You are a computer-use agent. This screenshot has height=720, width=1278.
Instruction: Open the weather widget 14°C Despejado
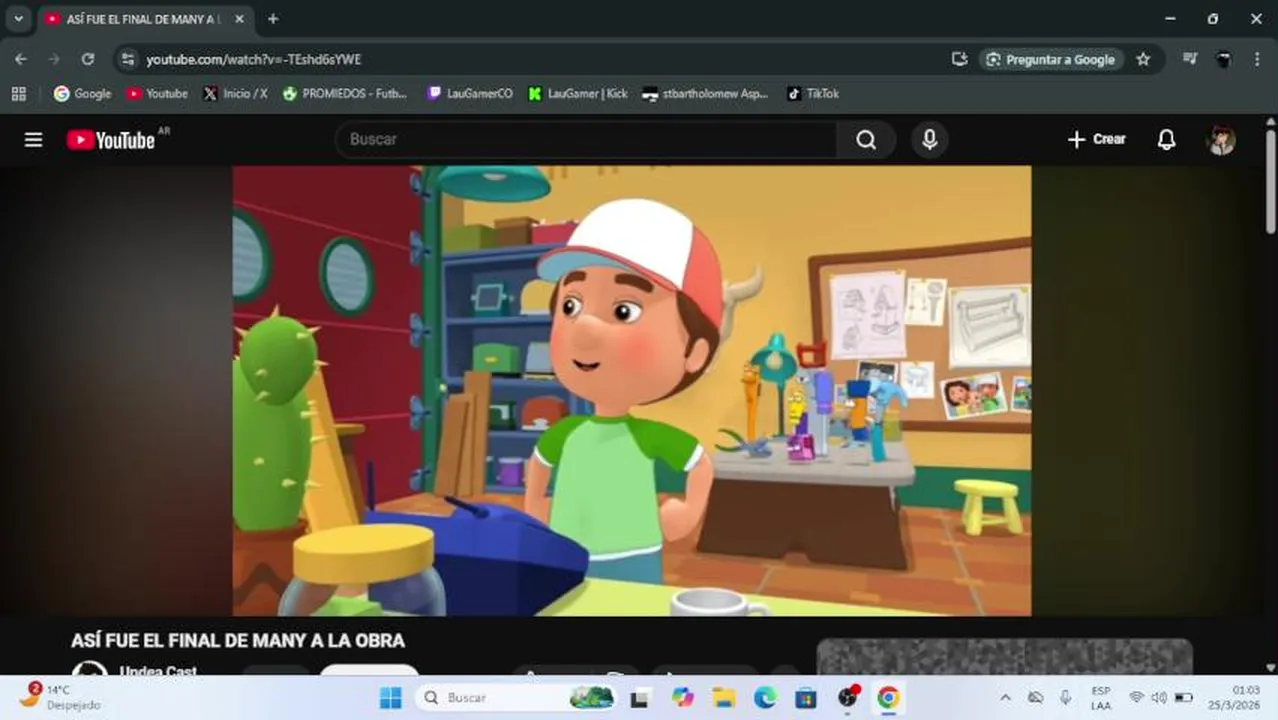[60, 697]
